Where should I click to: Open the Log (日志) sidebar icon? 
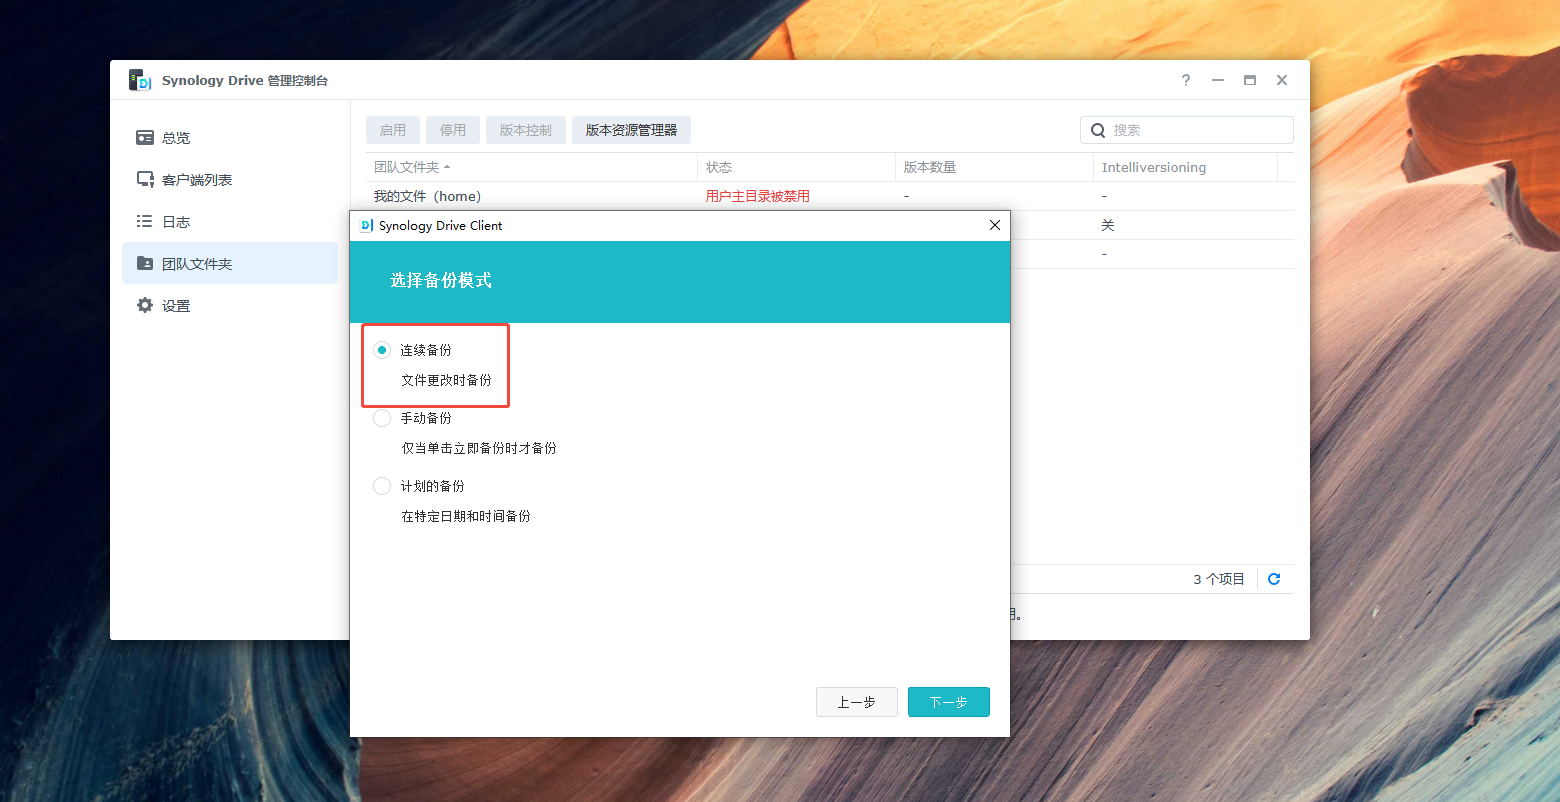(145, 222)
